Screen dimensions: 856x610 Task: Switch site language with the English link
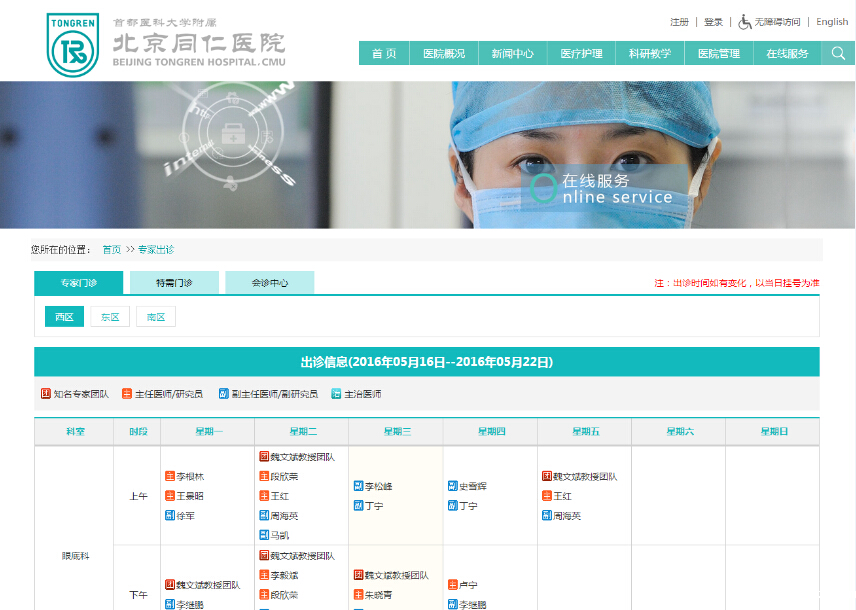[x=832, y=21]
